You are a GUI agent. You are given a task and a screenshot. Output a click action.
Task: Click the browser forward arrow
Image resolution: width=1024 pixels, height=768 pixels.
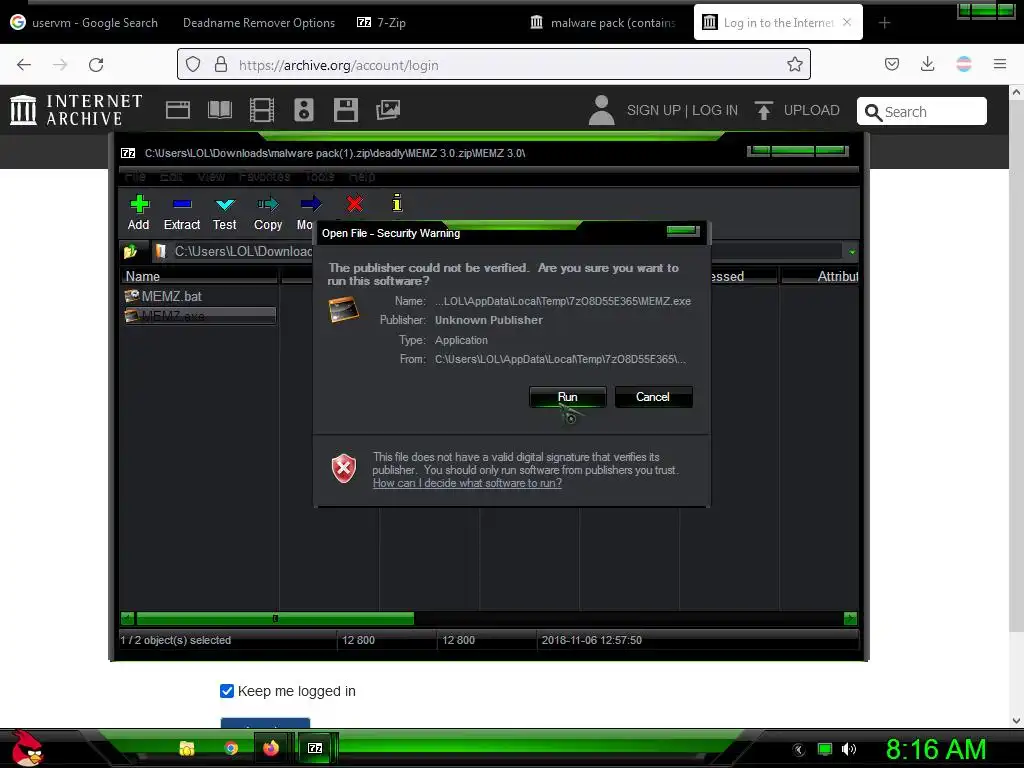[x=60, y=65]
